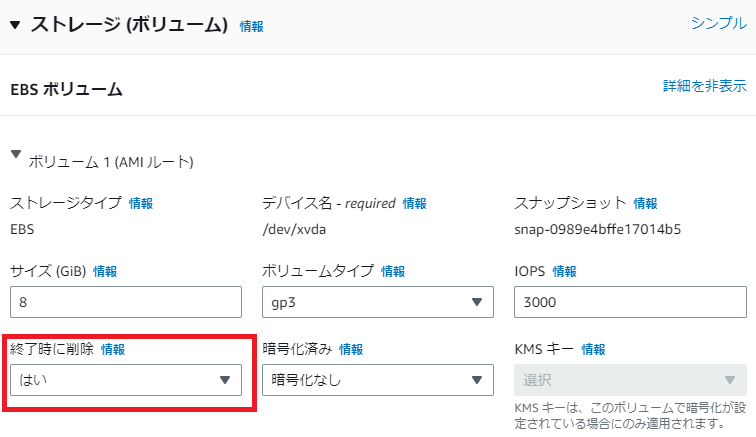Open 情報 link beside 暗号化済み
The image size is (756, 437).
pos(351,349)
